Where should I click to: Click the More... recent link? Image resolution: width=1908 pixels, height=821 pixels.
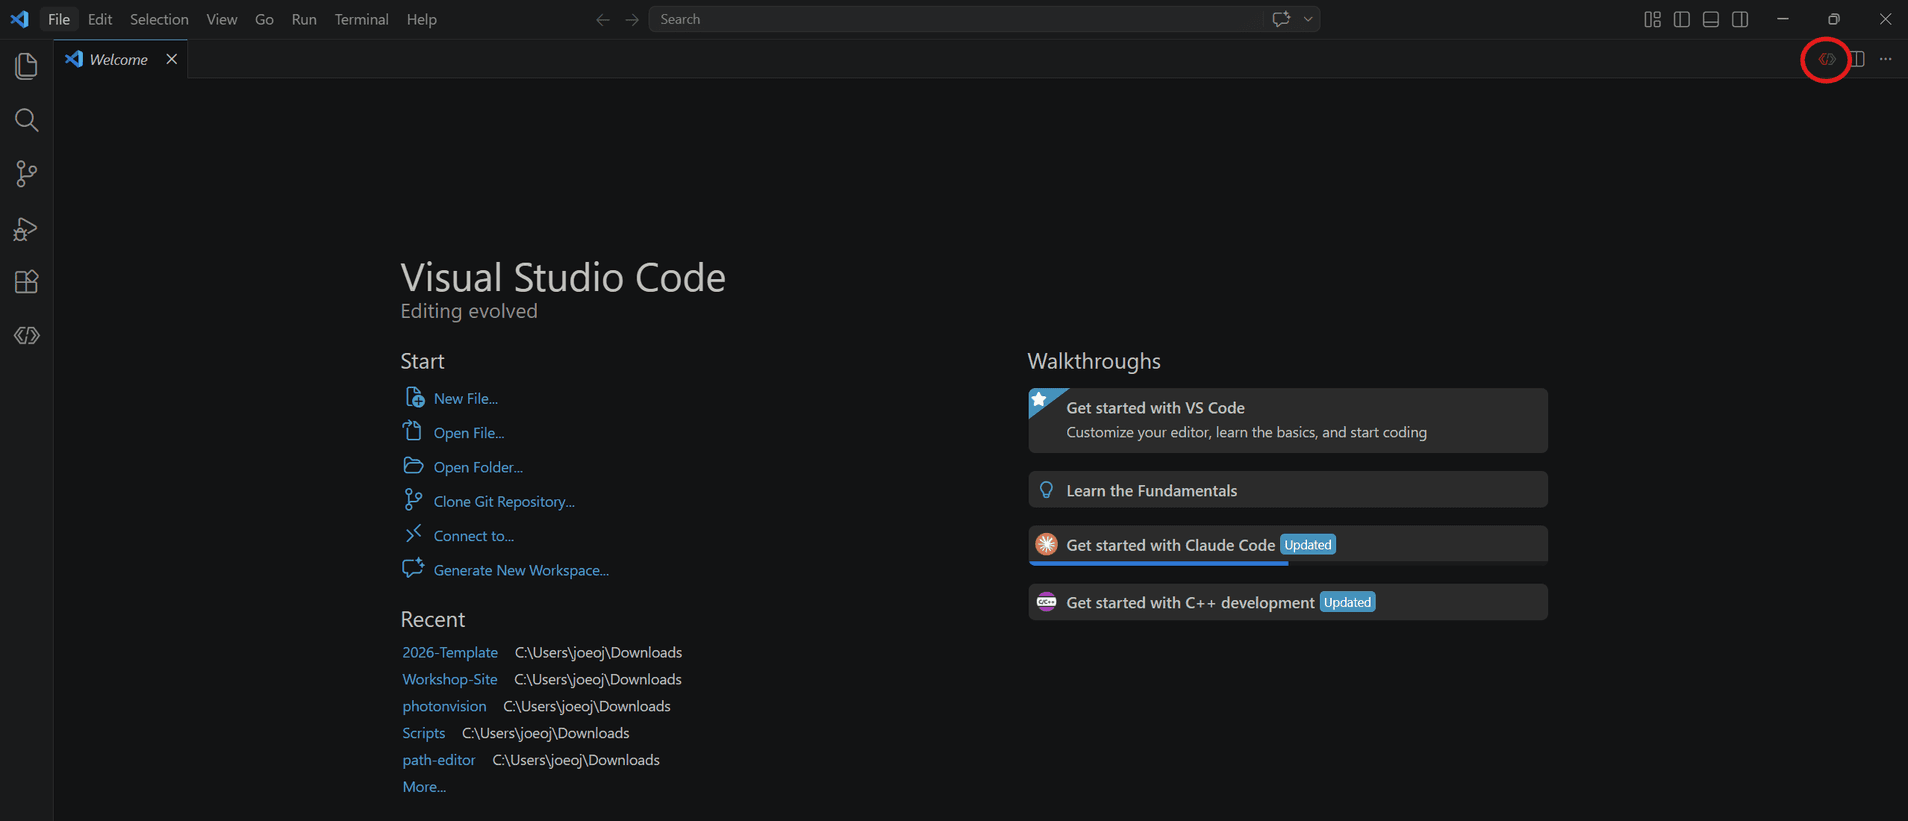pyautogui.click(x=424, y=787)
